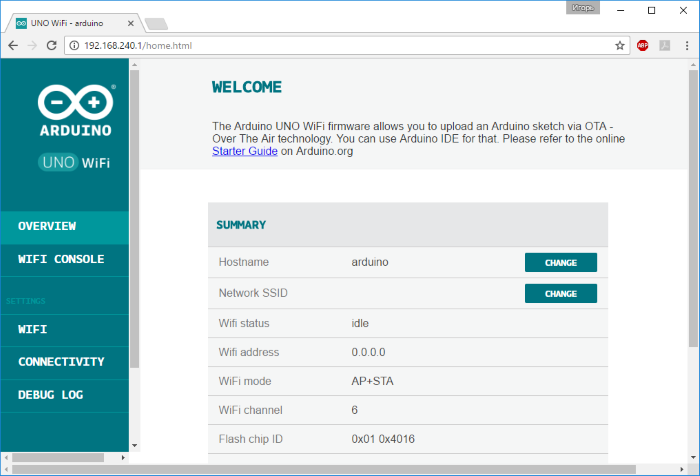Maximize the browser window
Screen dimensions: 700x476
[x=651, y=10]
